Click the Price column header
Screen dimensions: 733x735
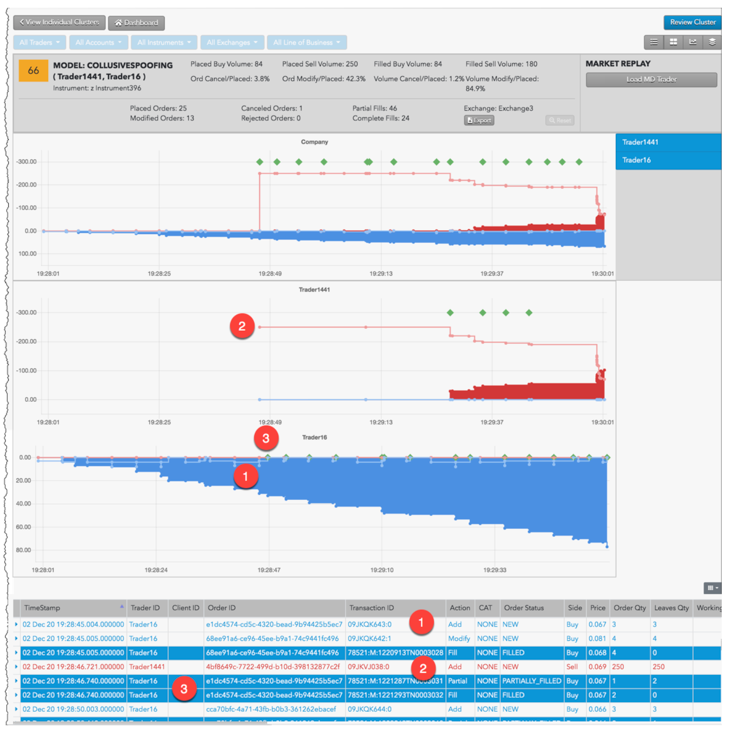598,608
